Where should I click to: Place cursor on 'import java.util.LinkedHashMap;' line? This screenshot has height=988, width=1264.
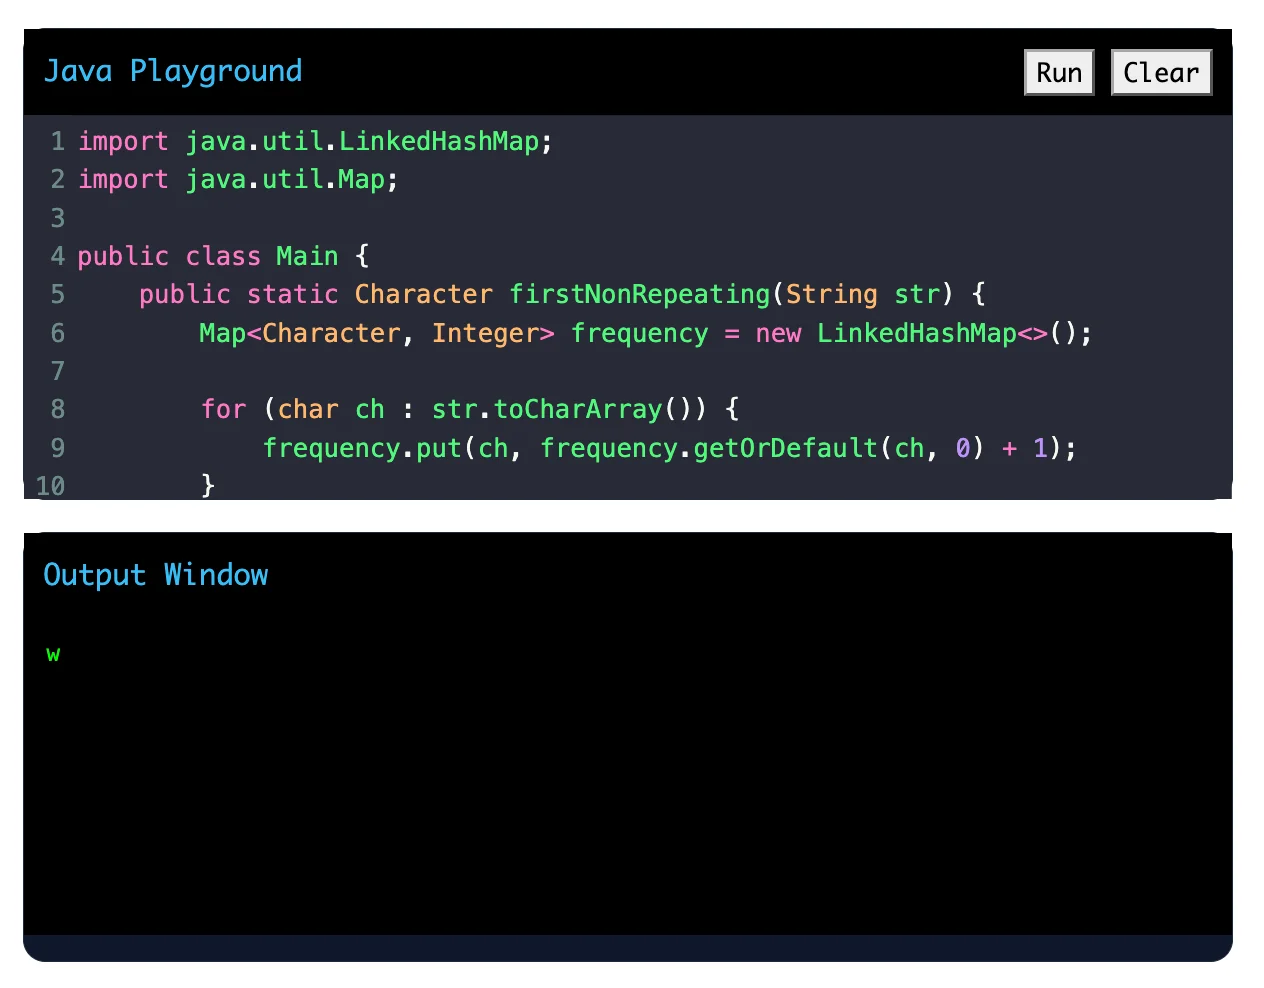pyautogui.click(x=315, y=141)
